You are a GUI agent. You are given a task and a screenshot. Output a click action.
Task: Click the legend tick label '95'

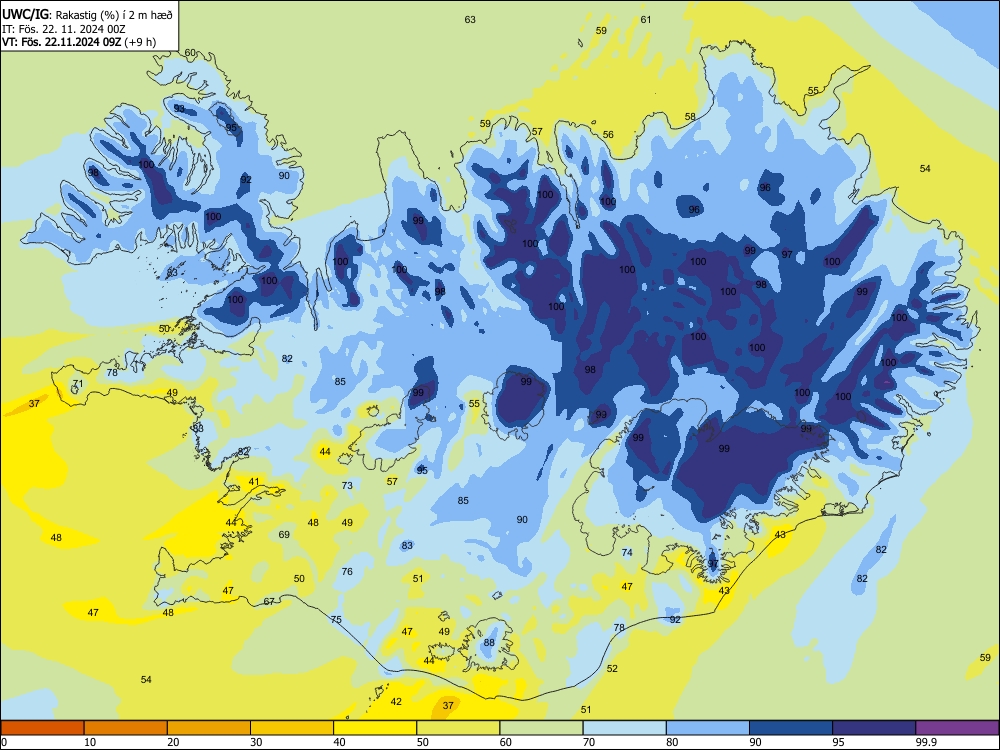pyautogui.click(x=838, y=742)
